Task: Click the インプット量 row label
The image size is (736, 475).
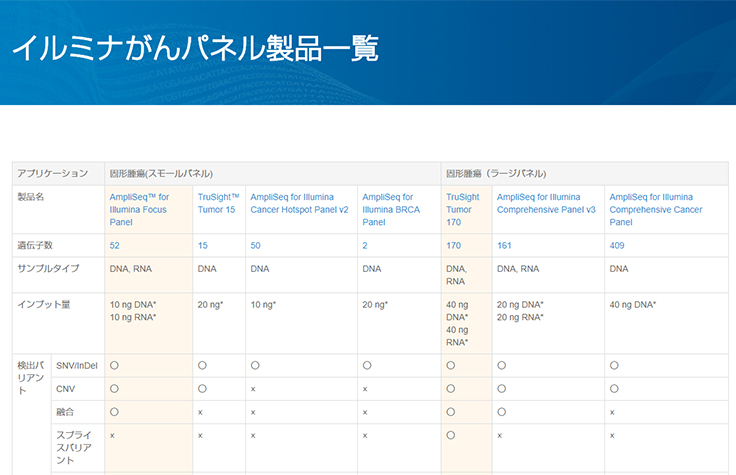Action: tap(44, 305)
